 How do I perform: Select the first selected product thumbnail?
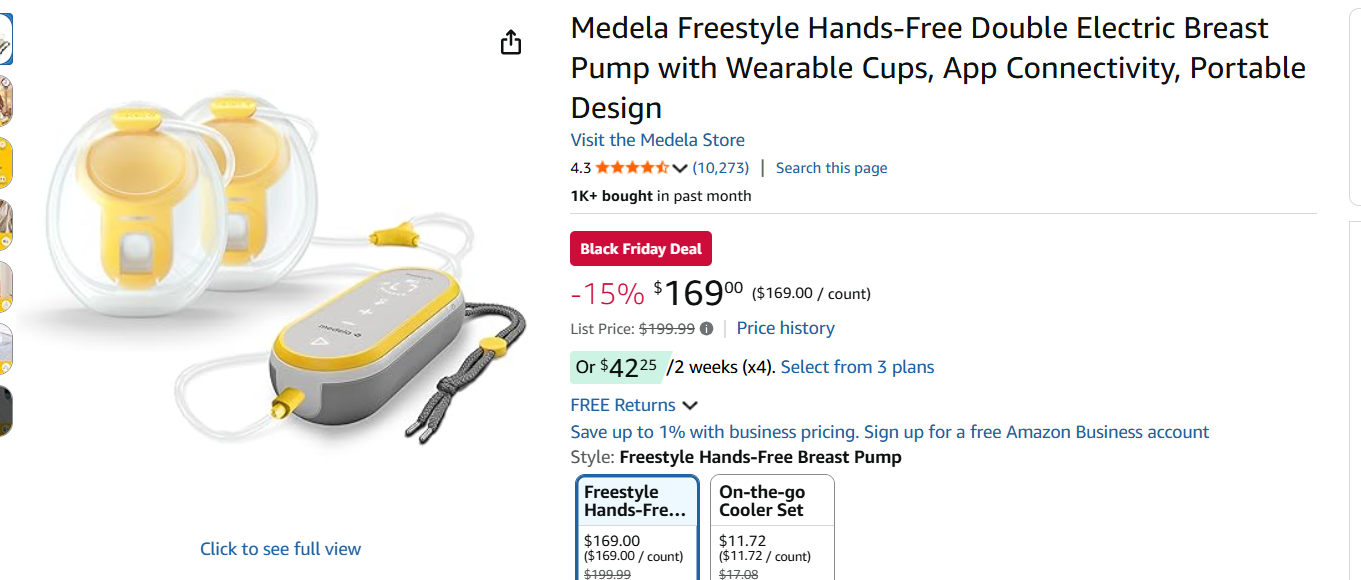(5, 39)
